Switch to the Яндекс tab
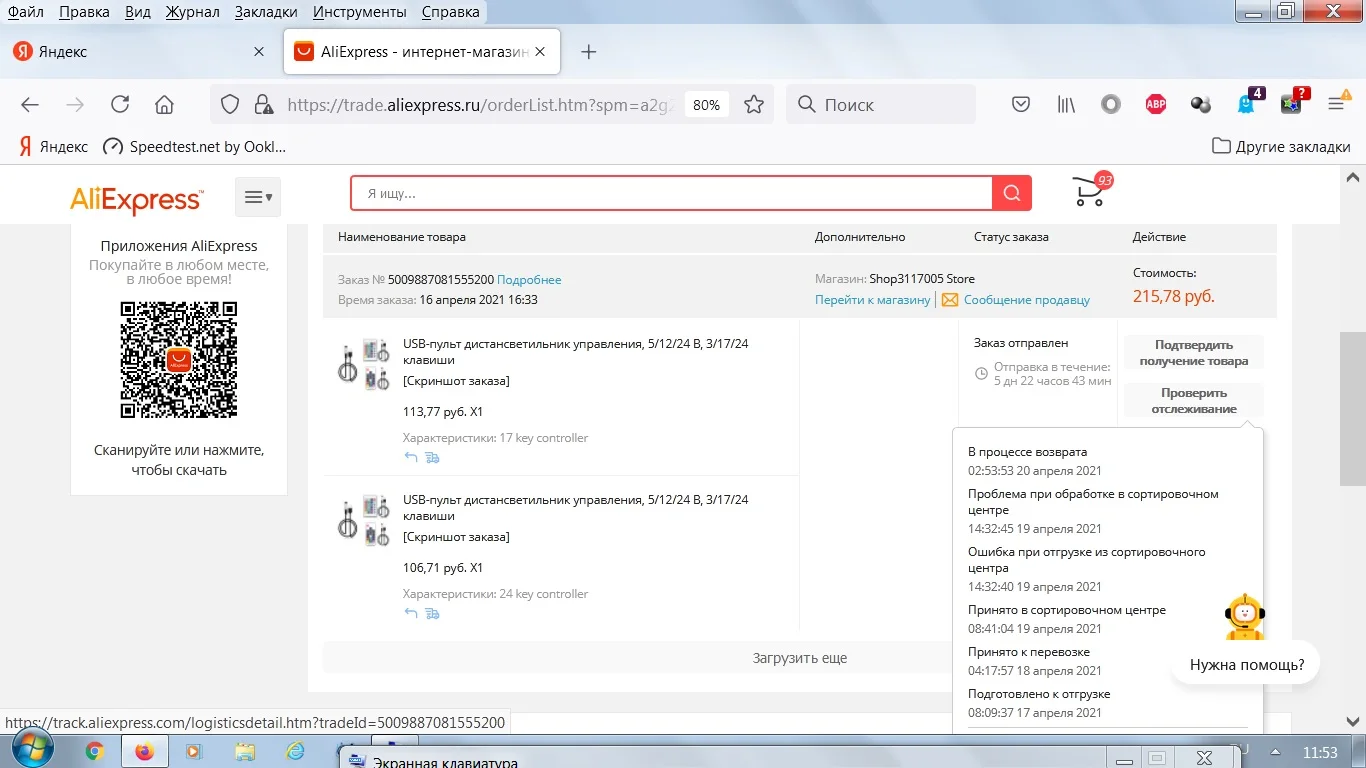Screen dimensions: 1366x768 pos(140,52)
